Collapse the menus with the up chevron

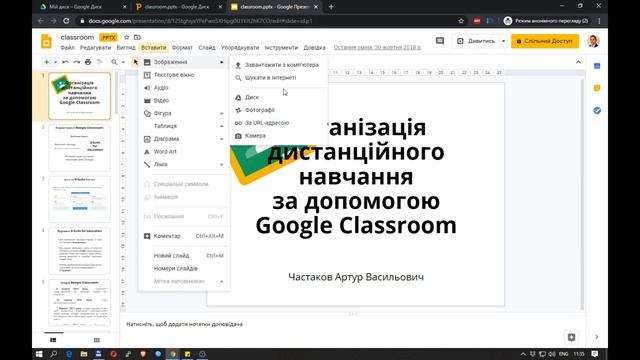(x=578, y=62)
